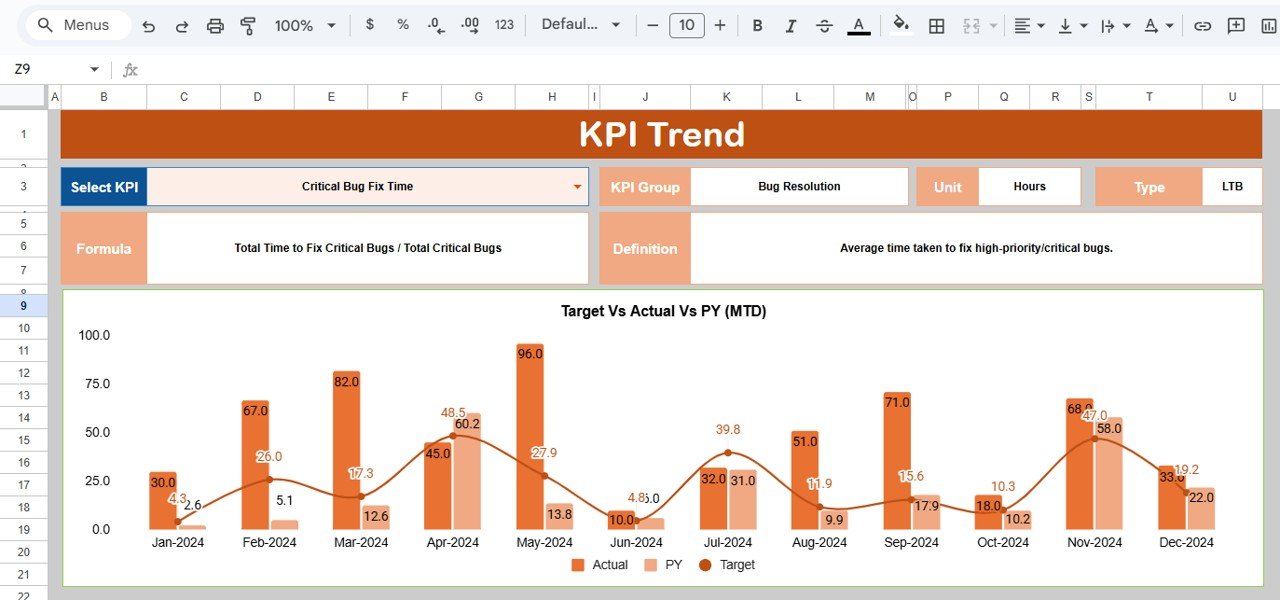This screenshot has height=600, width=1280.
Task: Select the Paint format tool
Action: tap(247, 25)
